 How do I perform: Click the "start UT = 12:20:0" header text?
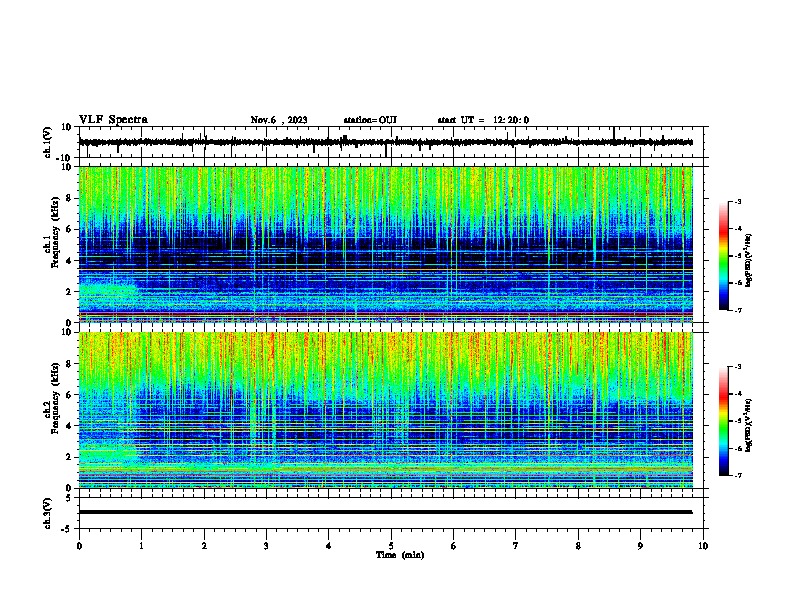coord(483,120)
